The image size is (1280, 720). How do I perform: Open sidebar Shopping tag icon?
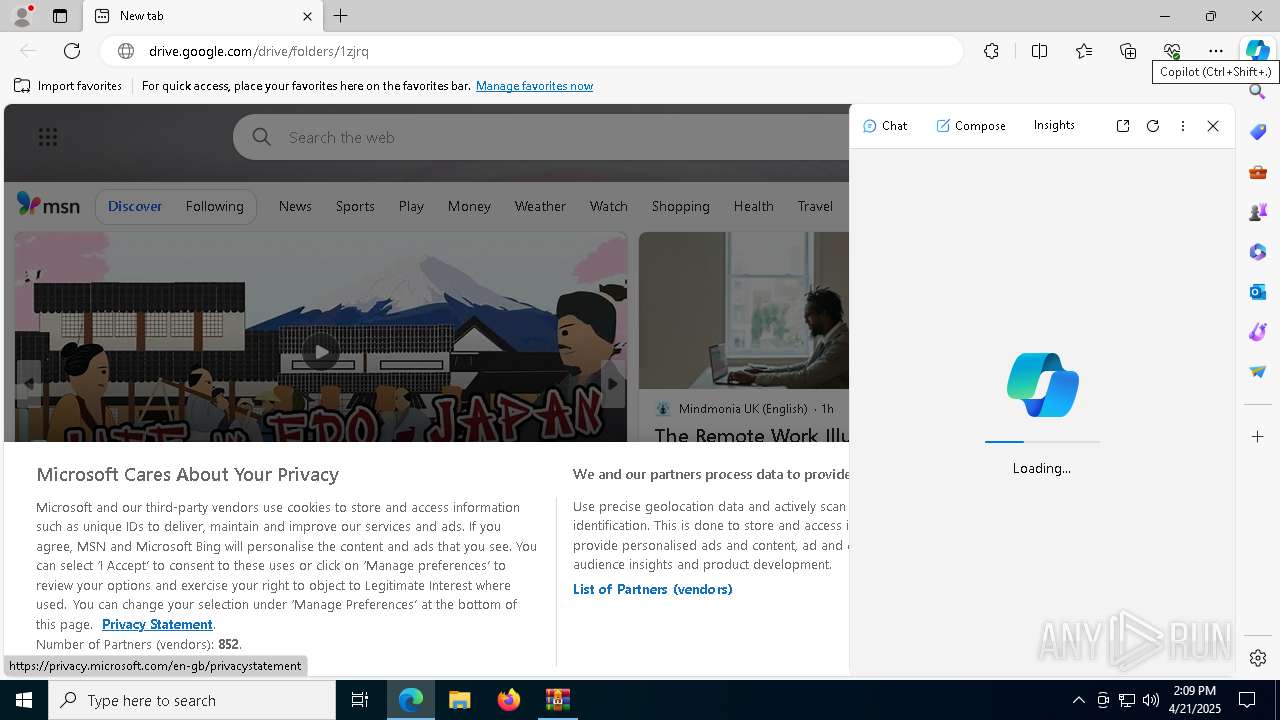click(x=1258, y=132)
